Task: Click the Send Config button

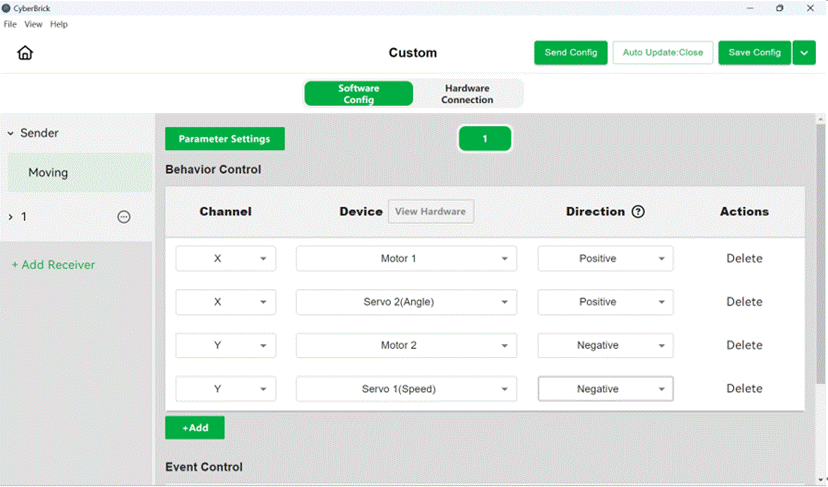Action: [x=570, y=53]
